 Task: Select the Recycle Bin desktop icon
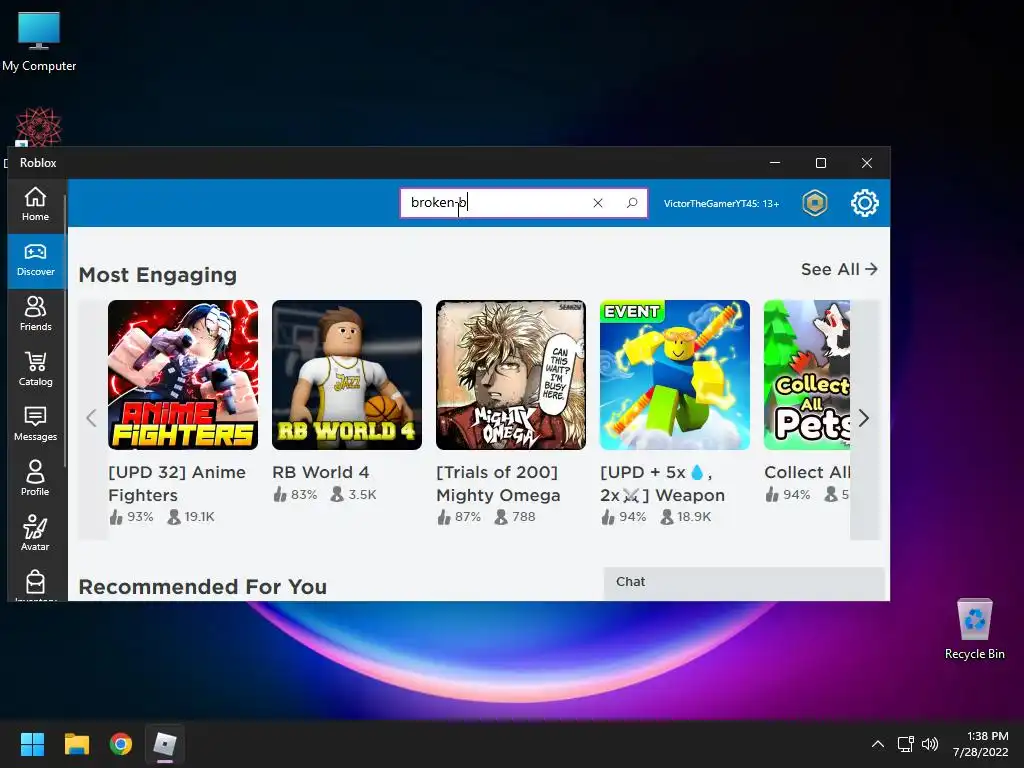[x=974, y=630]
